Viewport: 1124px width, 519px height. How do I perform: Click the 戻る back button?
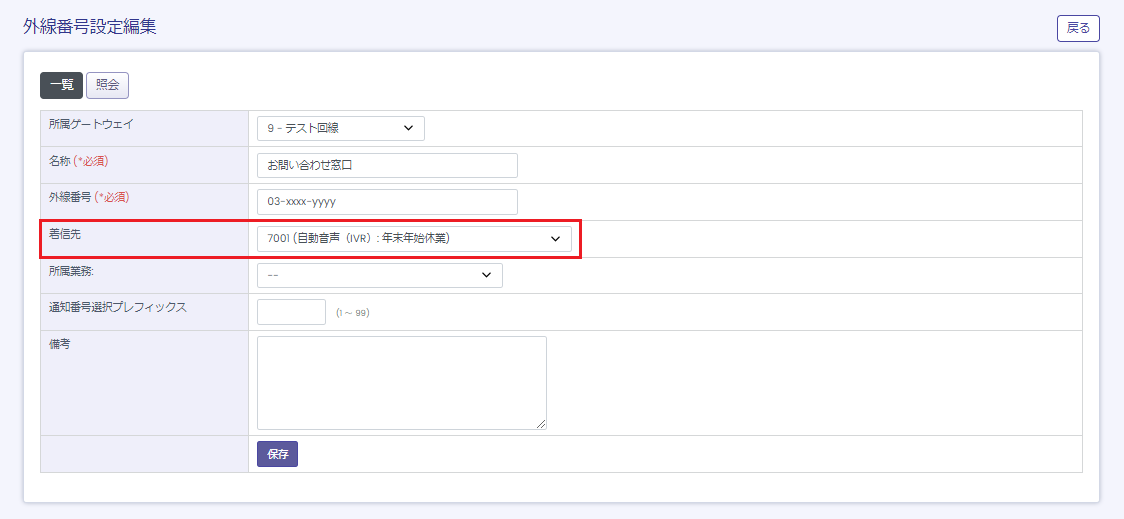pos(1077,28)
